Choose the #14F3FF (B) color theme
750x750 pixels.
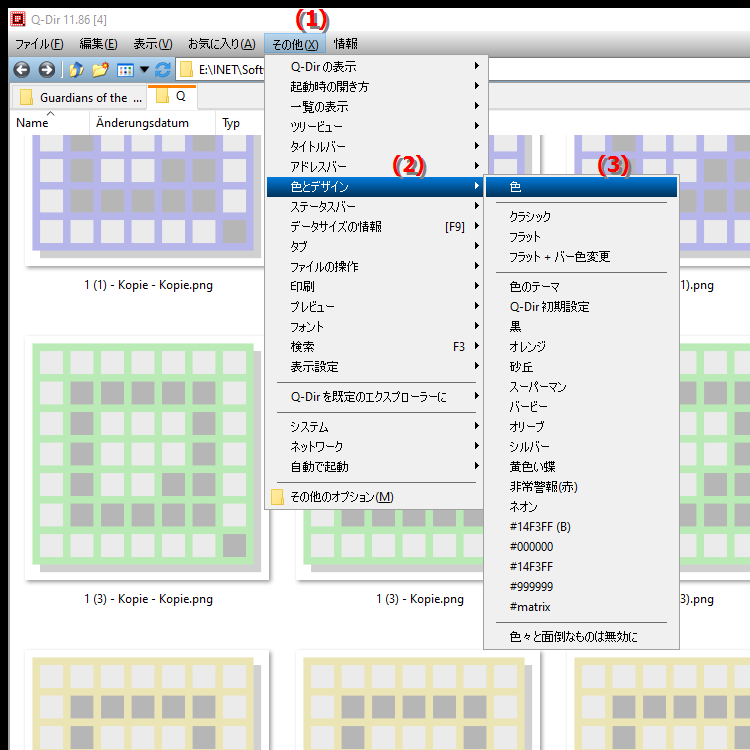tap(540, 526)
